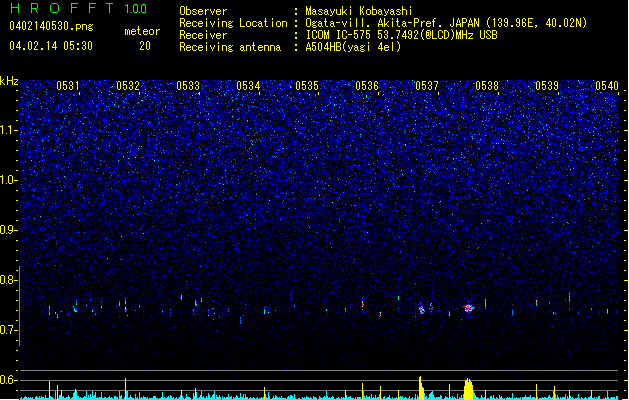Click the brightest meteor echo before 0538
Viewport: 629px width, 400px height.
coord(469,308)
